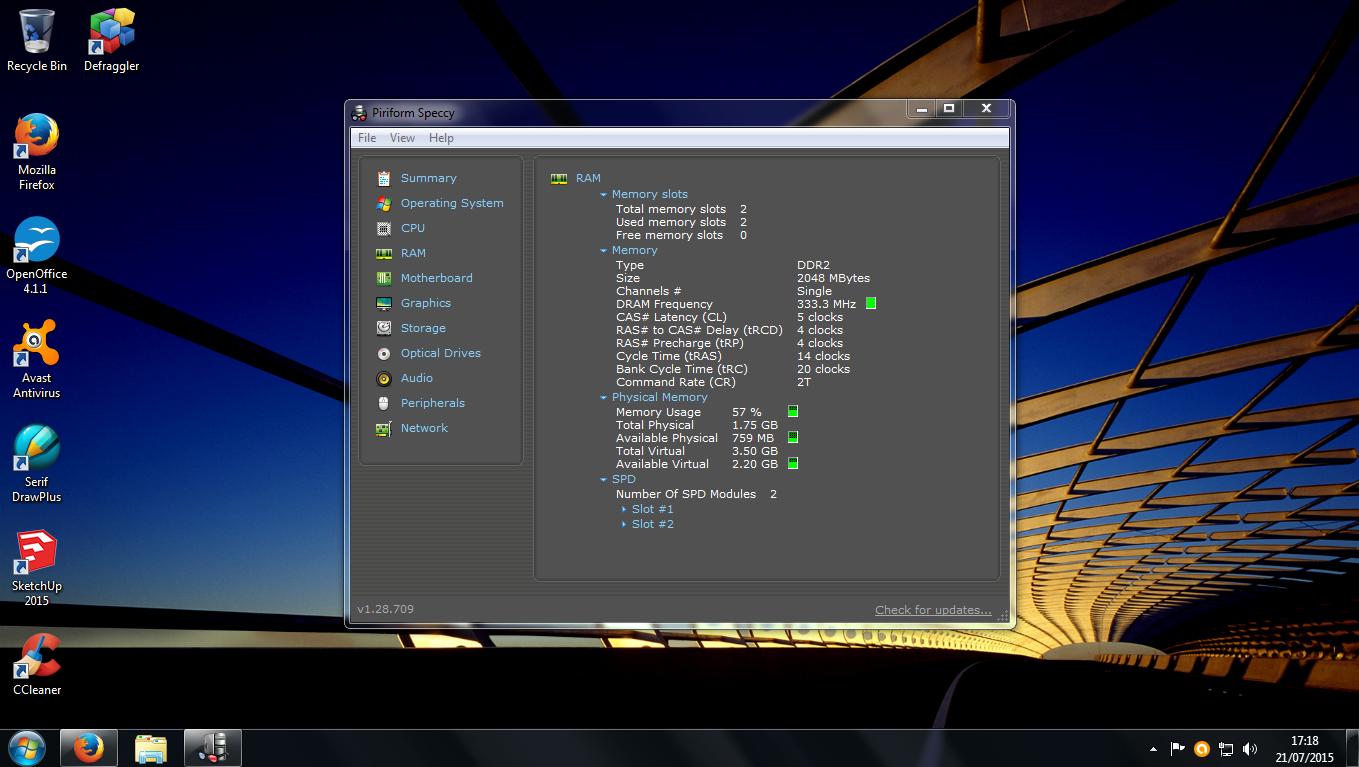The width and height of the screenshot is (1359, 767).
Task: Expand Slot #2 details
Action: [624, 524]
